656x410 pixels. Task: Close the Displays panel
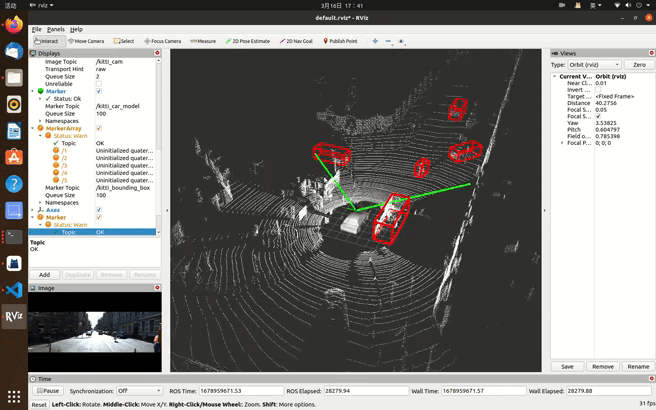(x=157, y=53)
